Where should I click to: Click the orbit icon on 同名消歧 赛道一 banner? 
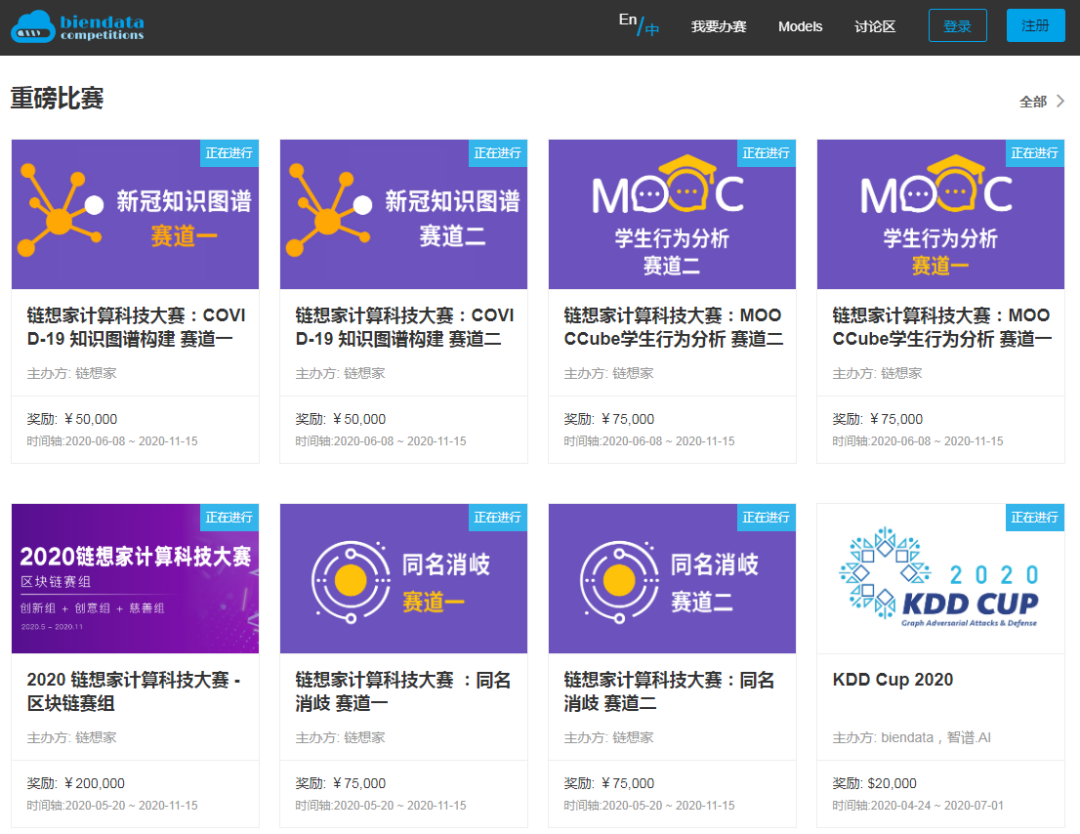click(351, 582)
